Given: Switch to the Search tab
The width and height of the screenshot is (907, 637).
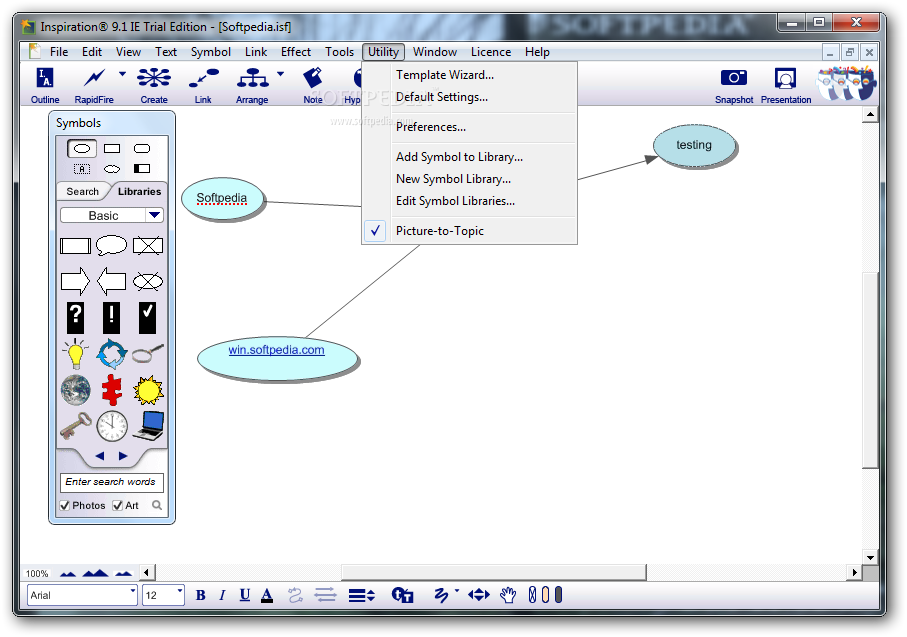Looking at the screenshot, I should pyautogui.click(x=82, y=192).
